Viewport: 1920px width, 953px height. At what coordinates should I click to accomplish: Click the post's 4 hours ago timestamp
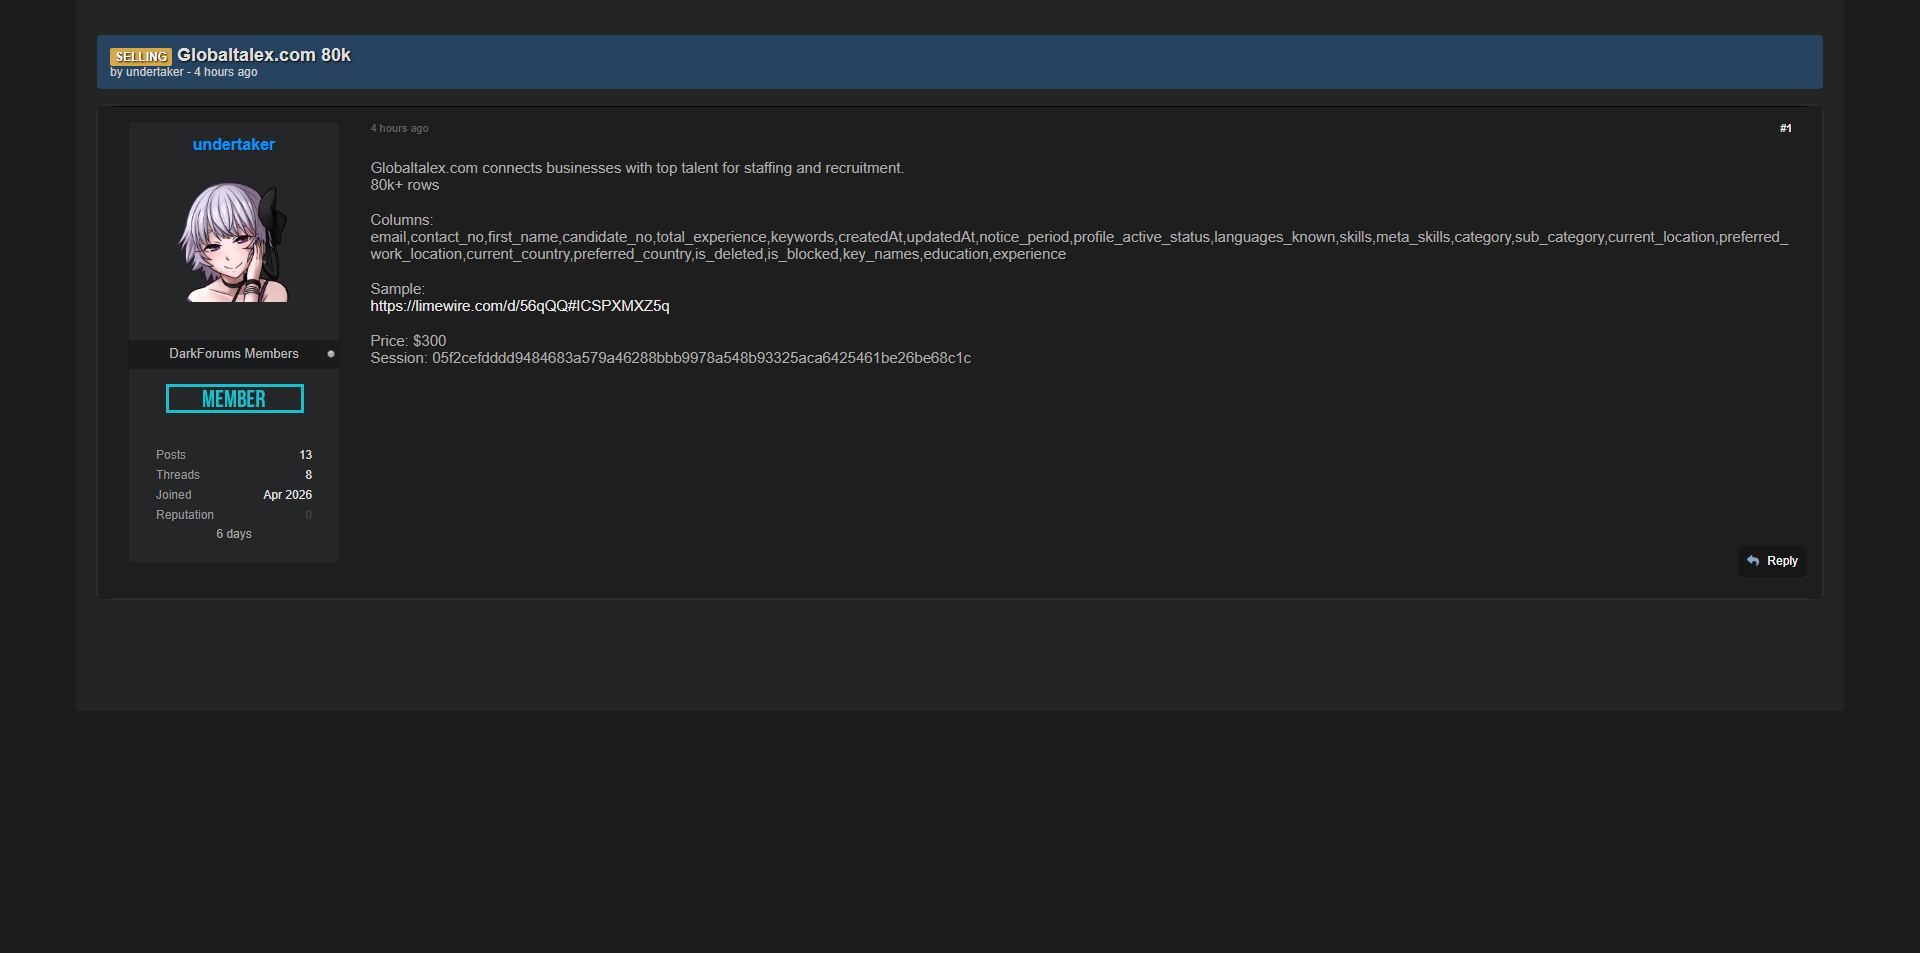pyautogui.click(x=399, y=128)
